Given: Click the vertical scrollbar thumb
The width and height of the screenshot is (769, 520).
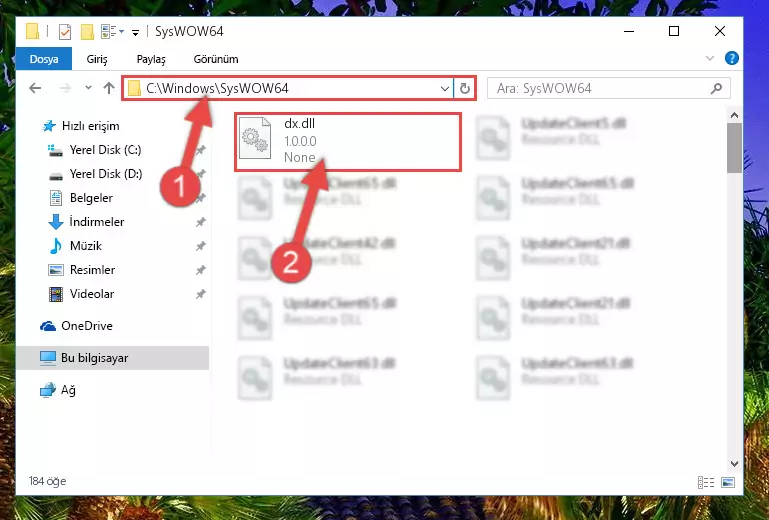Looking at the screenshot, I should point(734,148).
